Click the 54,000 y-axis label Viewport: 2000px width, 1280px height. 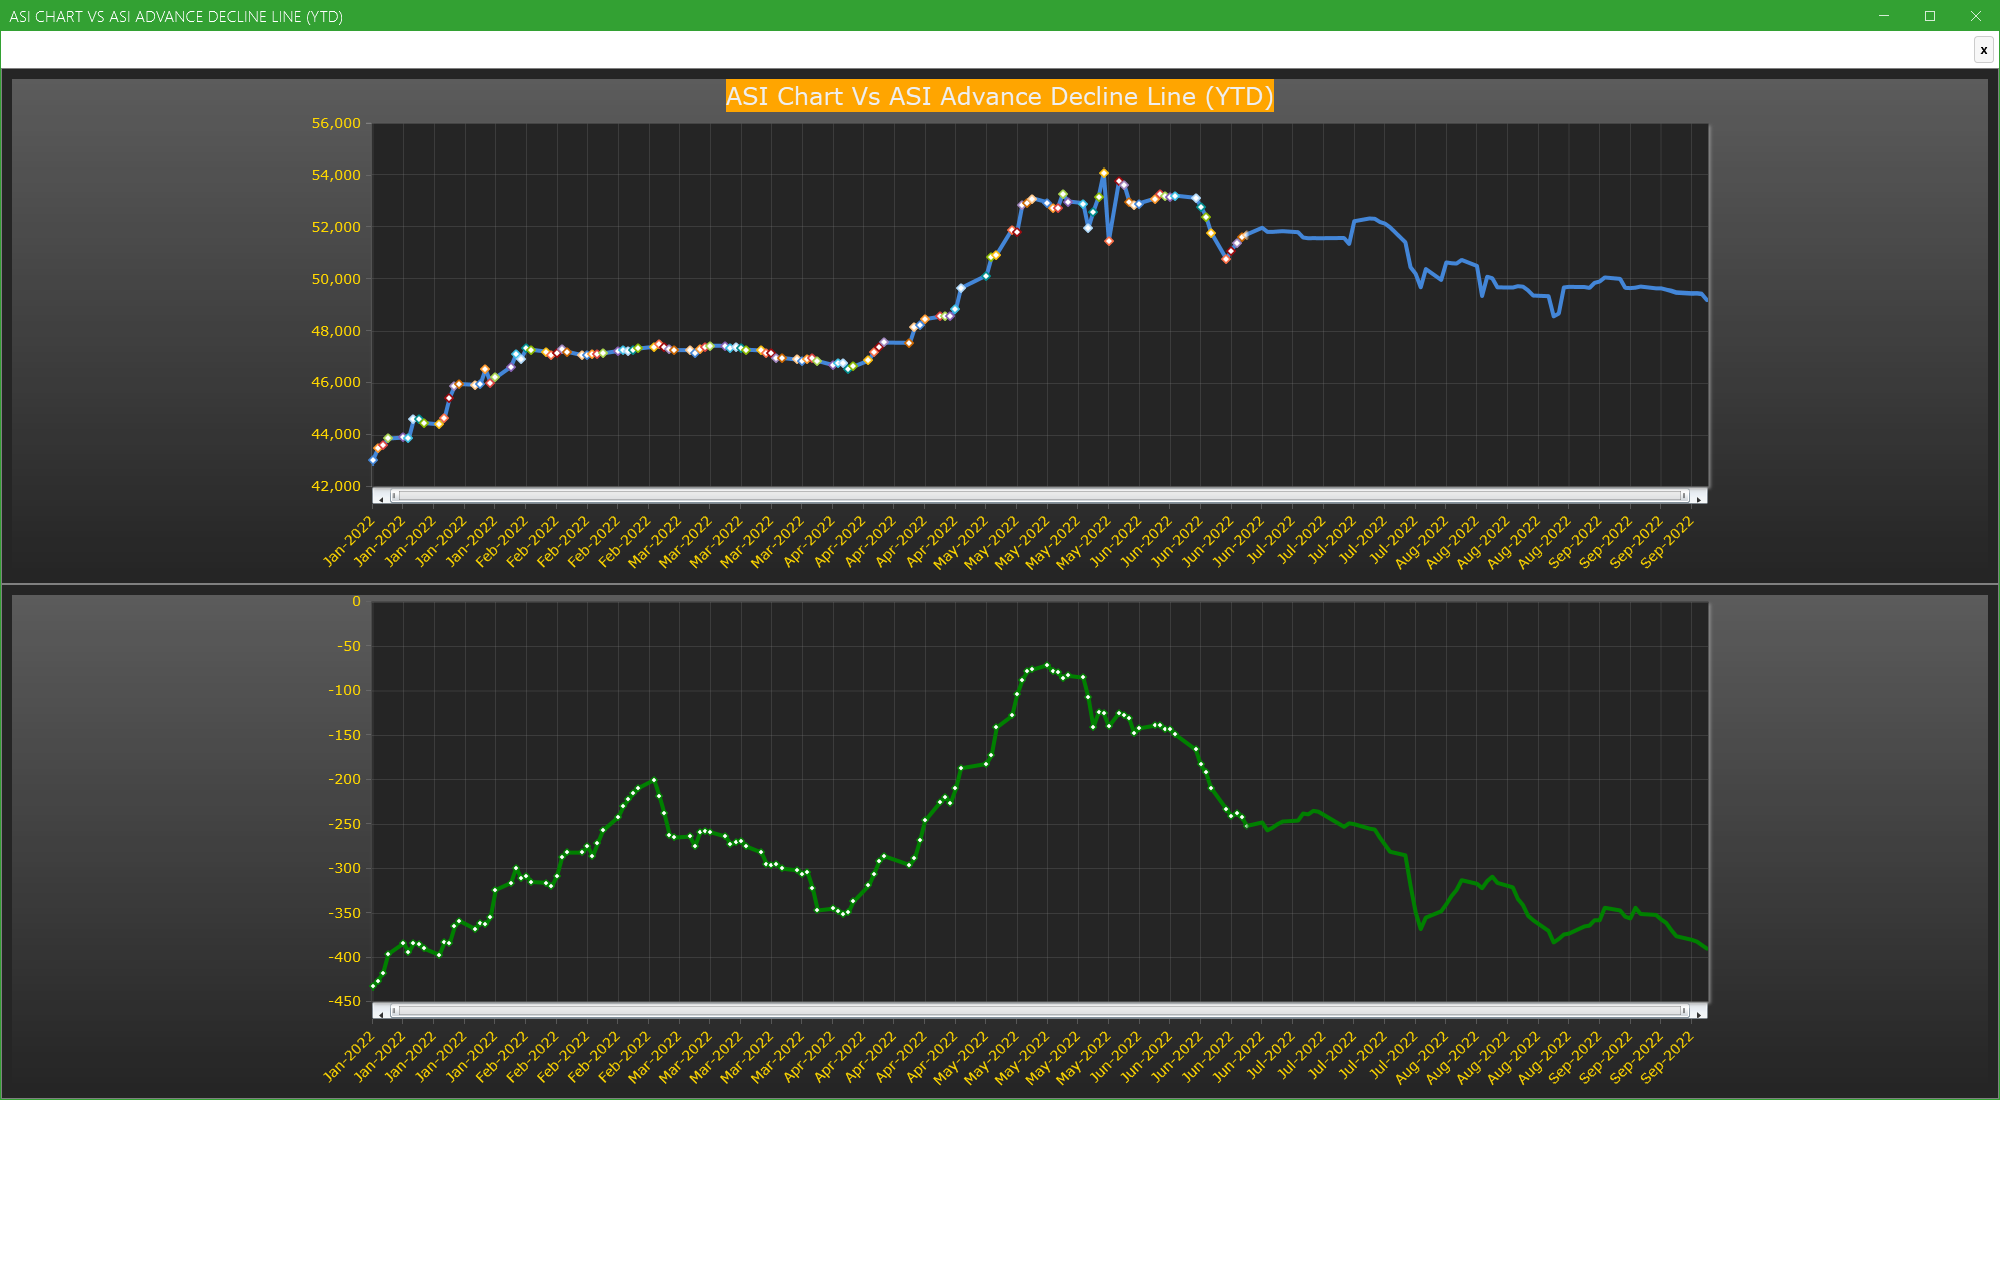click(336, 175)
